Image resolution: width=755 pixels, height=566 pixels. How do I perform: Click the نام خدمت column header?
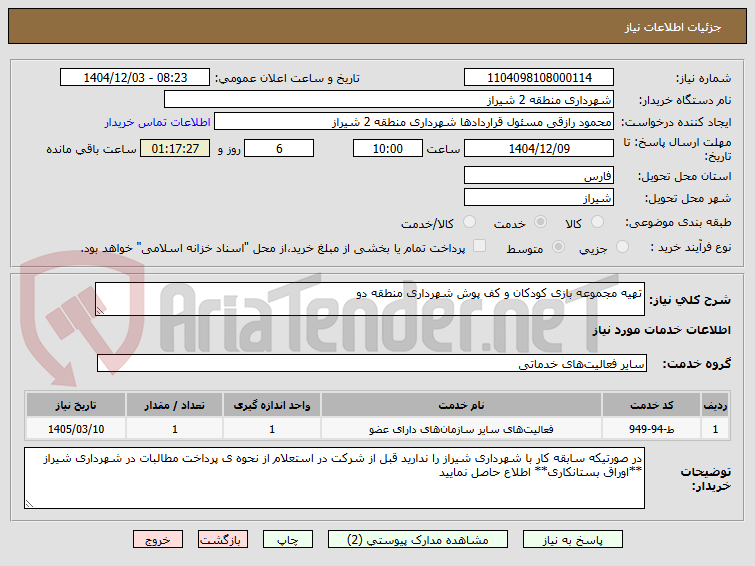tap(461, 405)
